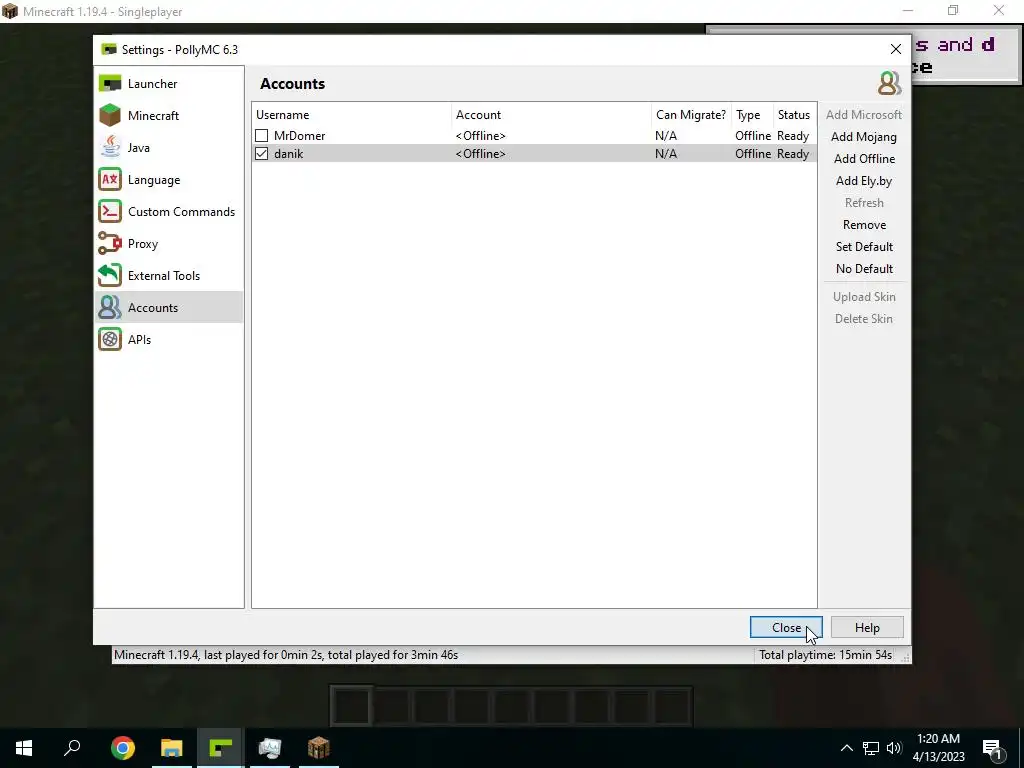This screenshot has height=768, width=1024.
Task: Click No Default button
Action: 864,269
